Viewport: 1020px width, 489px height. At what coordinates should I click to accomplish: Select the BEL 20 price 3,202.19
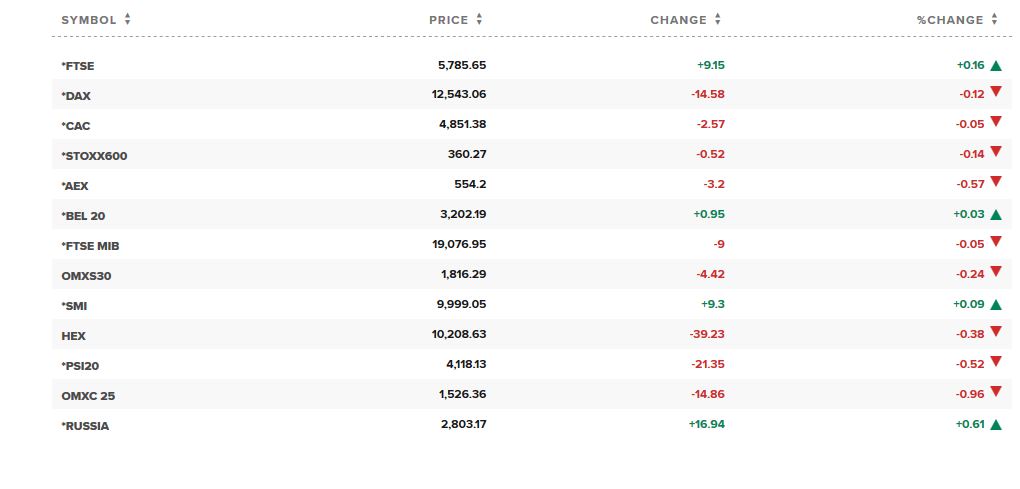click(463, 214)
